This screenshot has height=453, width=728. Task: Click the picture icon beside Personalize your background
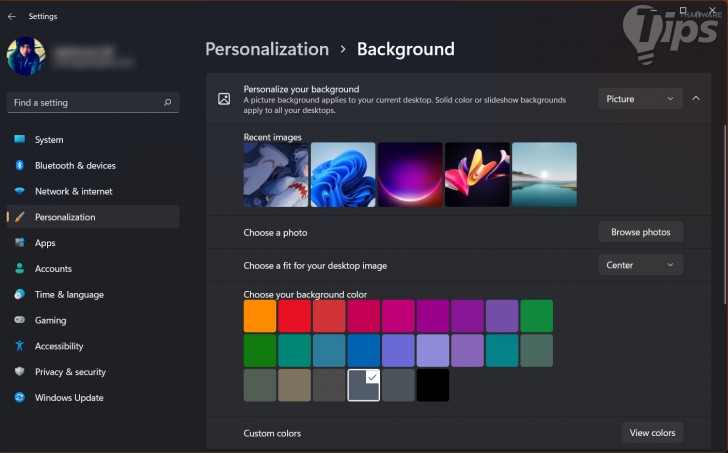point(224,98)
